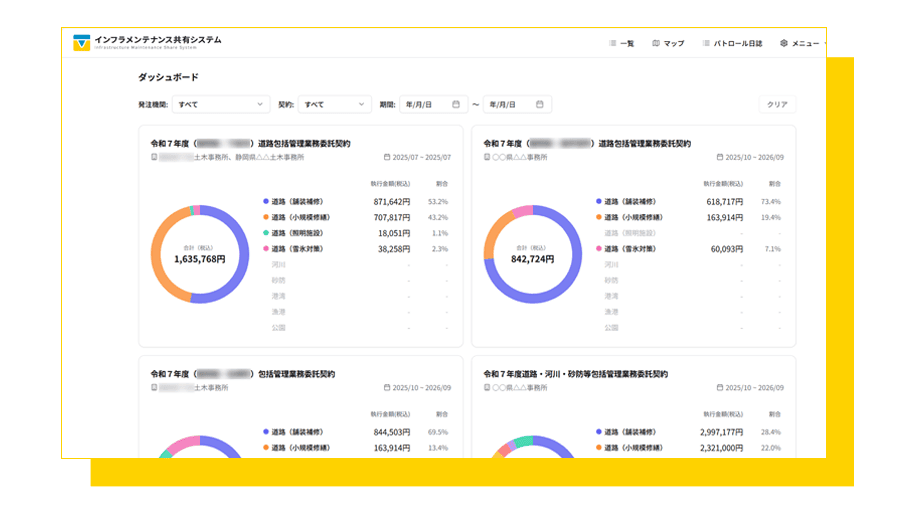Click the calendar icon in the 844,503円 card
Screen dimensions: 916x515
click(387, 388)
